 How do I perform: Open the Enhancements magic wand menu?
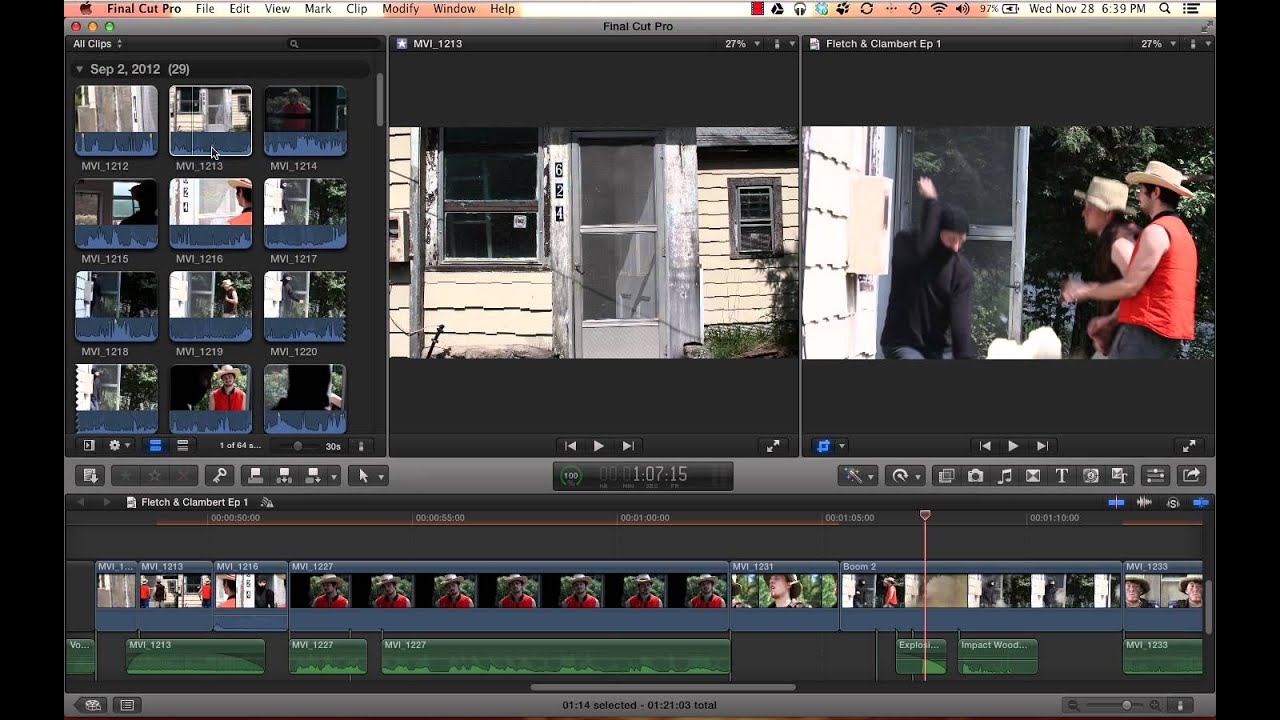point(858,476)
